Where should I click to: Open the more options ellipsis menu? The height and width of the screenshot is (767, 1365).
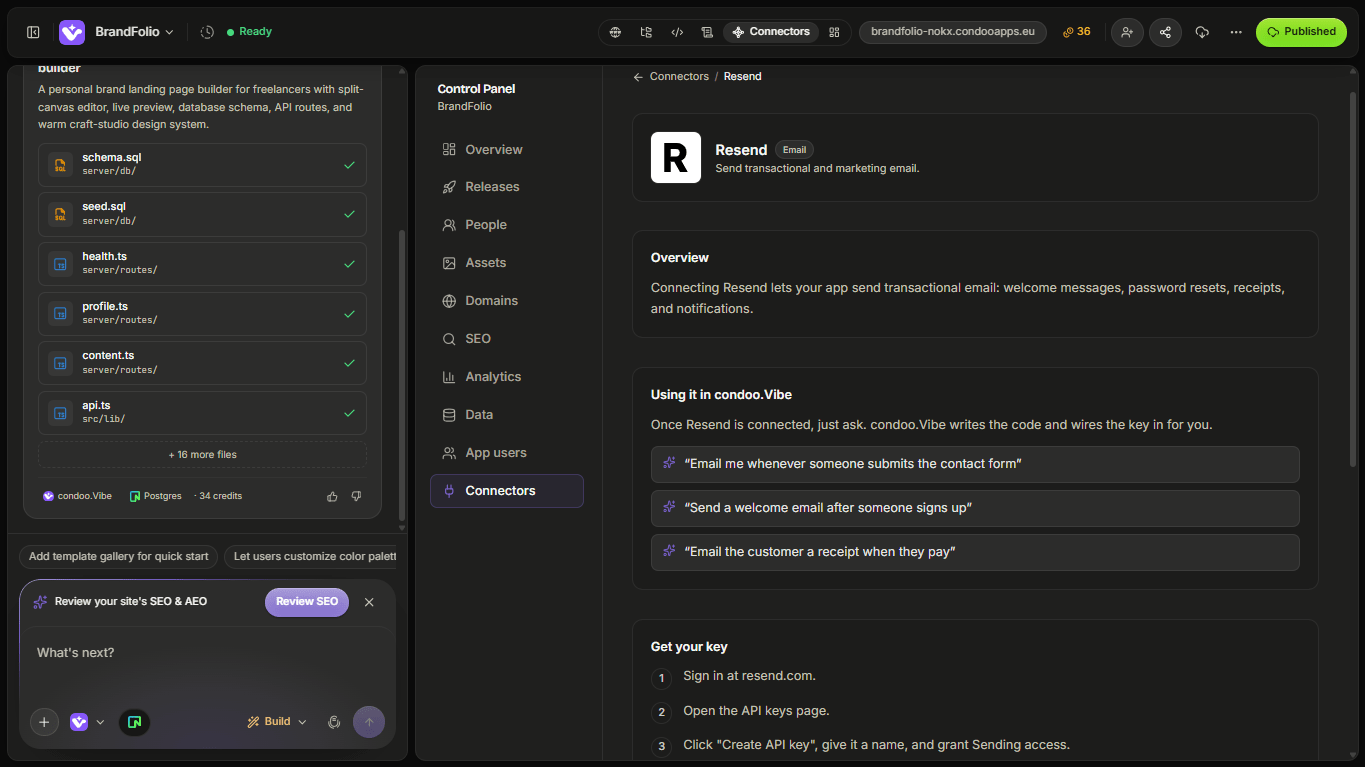[x=1236, y=32]
